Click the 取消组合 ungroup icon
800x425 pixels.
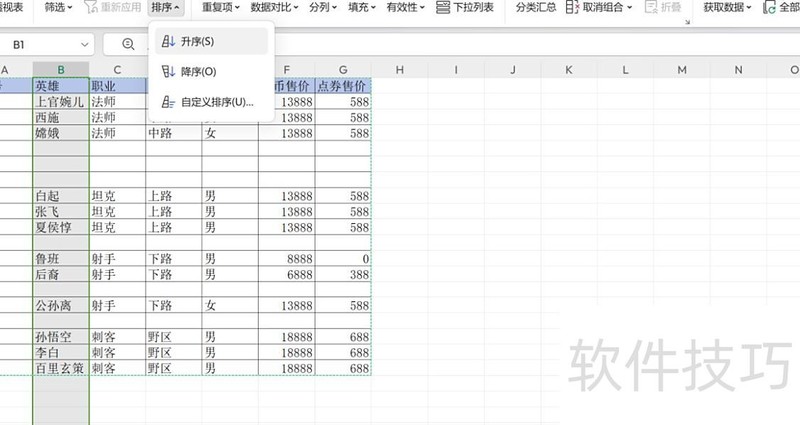click(572, 7)
